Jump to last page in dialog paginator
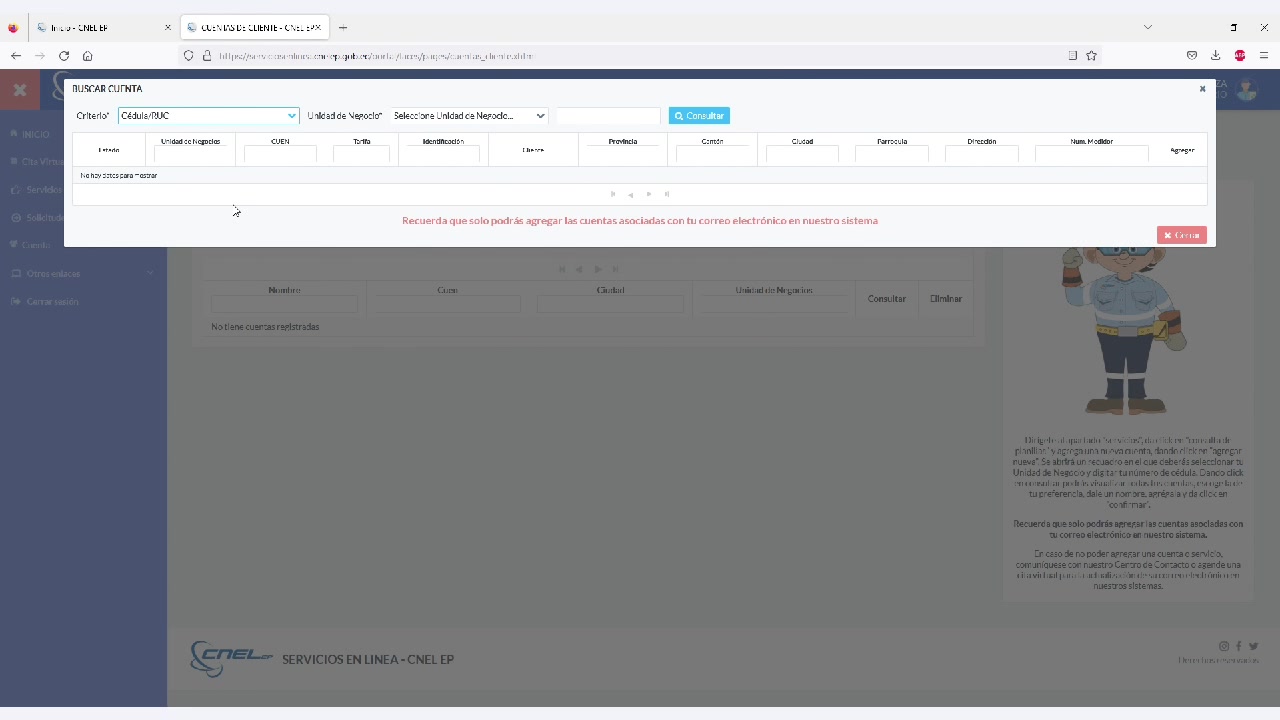1280x720 pixels. click(667, 194)
